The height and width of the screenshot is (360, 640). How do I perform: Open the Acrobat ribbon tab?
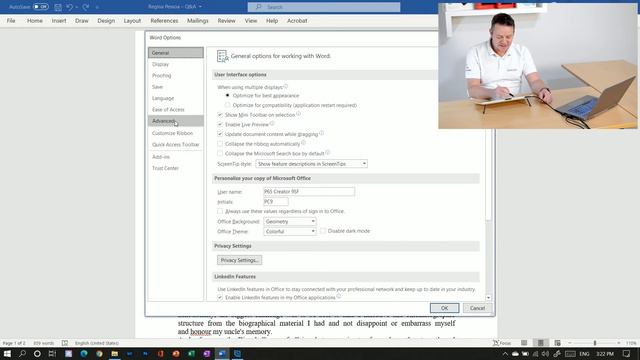(x=297, y=20)
